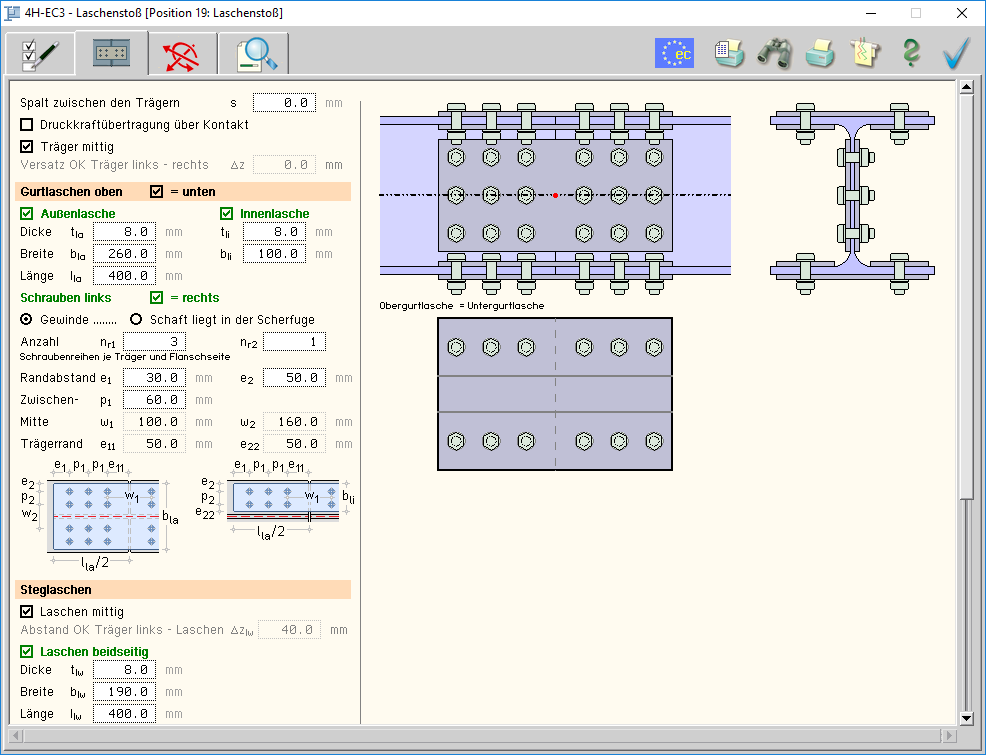
Task: Click the binoculars view icon
Action: pos(774,53)
